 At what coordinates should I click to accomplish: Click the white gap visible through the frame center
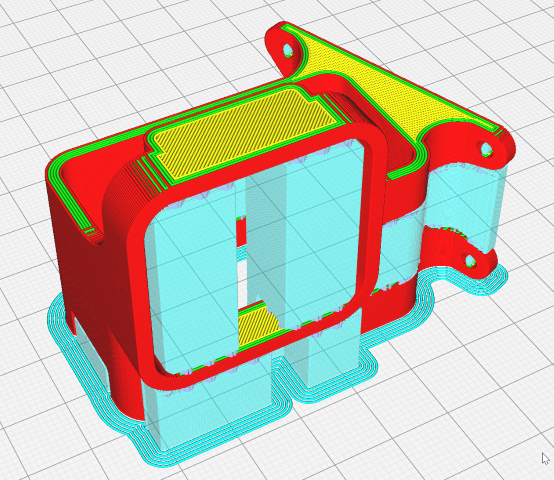pyautogui.click(x=244, y=279)
